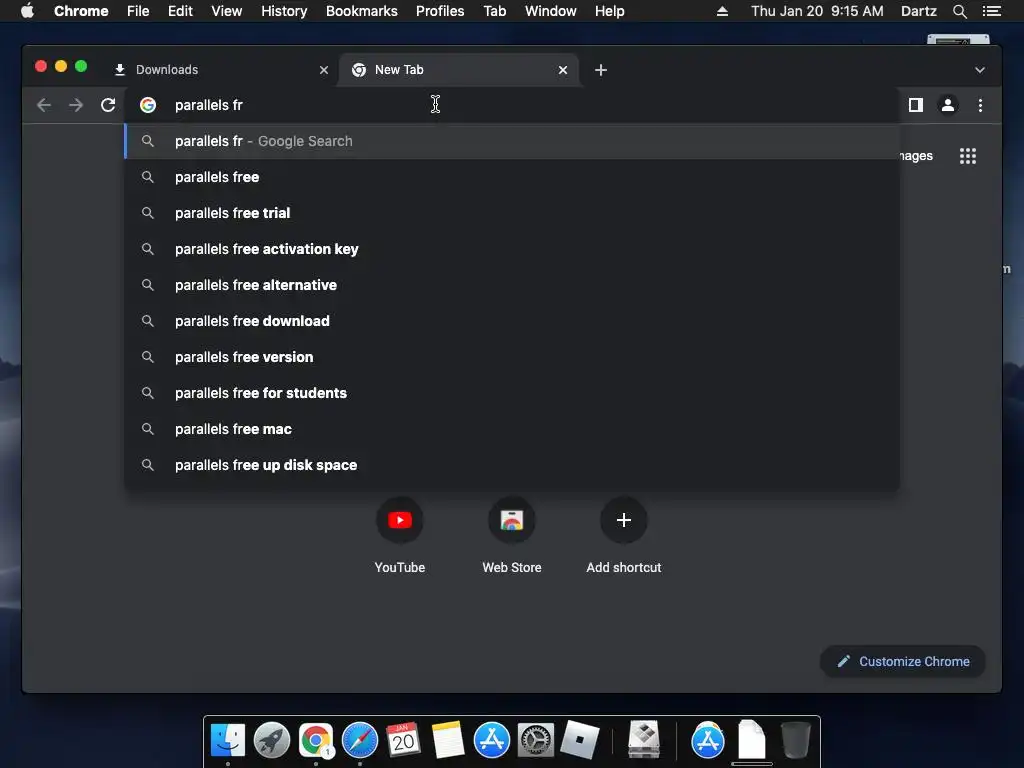The image size is (1024, 768).
Task: Choose 'parallels free alternative' suggestion
Action: point(512,285)
